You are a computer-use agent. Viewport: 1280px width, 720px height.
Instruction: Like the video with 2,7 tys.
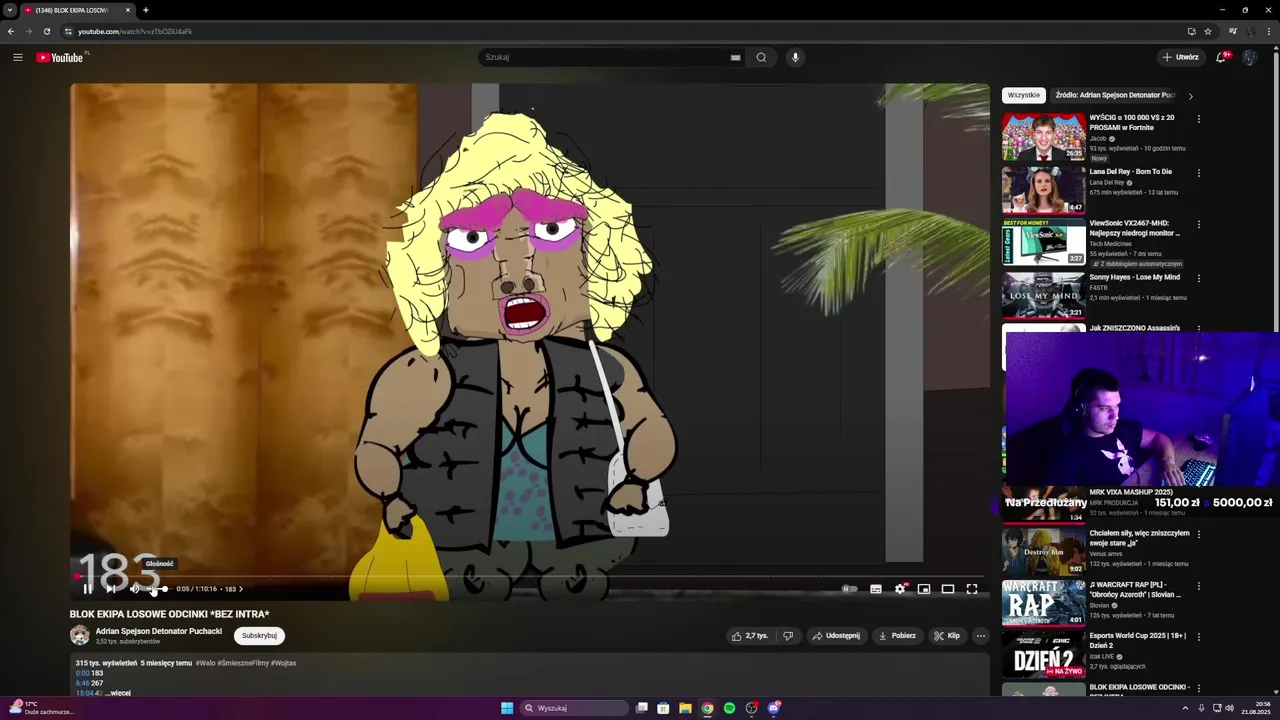(x=750, y=635)
